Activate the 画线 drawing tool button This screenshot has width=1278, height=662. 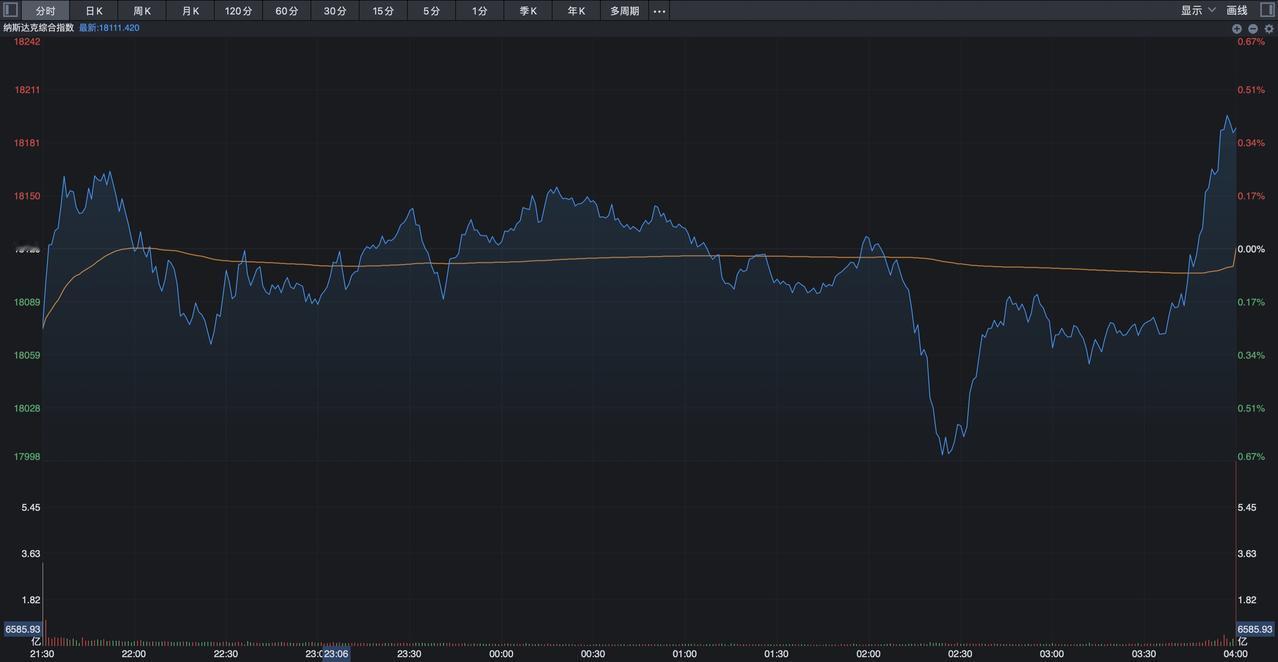point(1237,11)
